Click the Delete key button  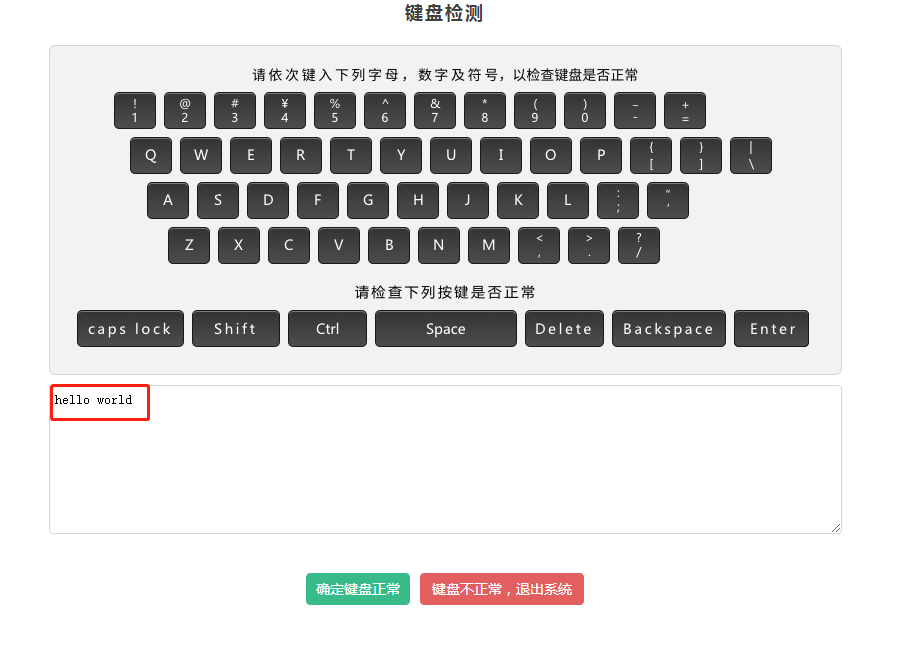point(564,328)
